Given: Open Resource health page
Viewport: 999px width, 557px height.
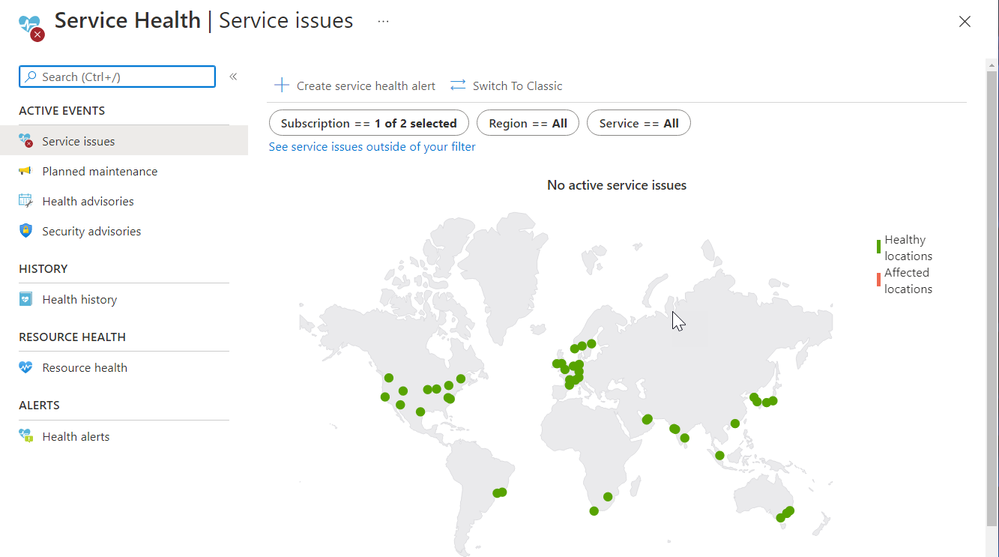Looking at the screenshot, I should click(x=85, y=368).
